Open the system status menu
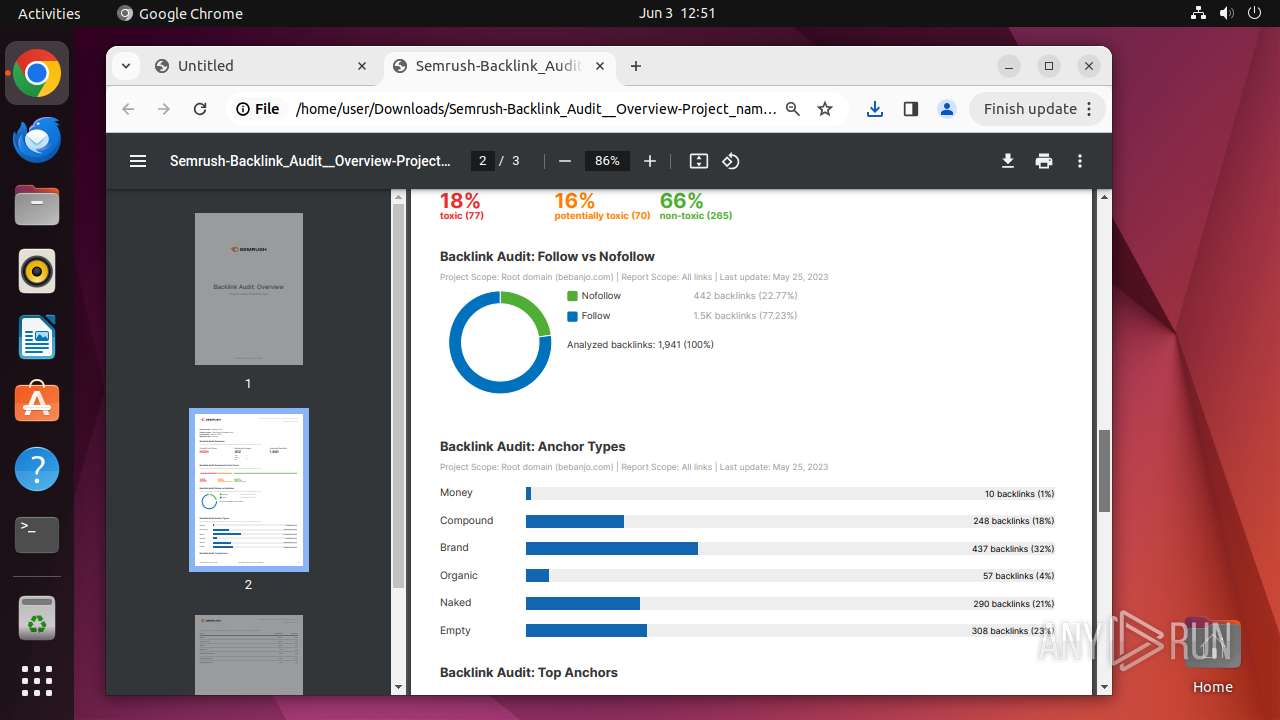The image size is (1280, 720). pyautogui.click(x=1226, y=13)
